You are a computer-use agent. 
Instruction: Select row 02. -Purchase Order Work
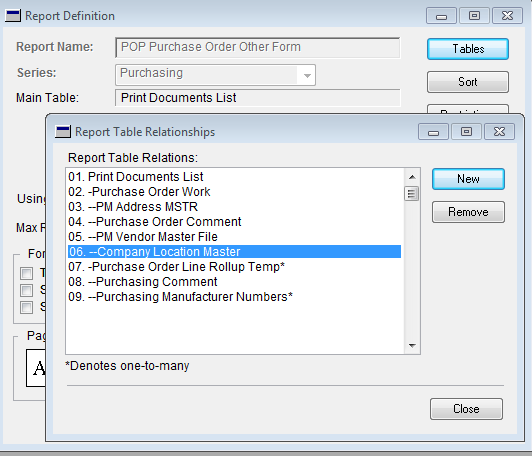tap(234, 192)
